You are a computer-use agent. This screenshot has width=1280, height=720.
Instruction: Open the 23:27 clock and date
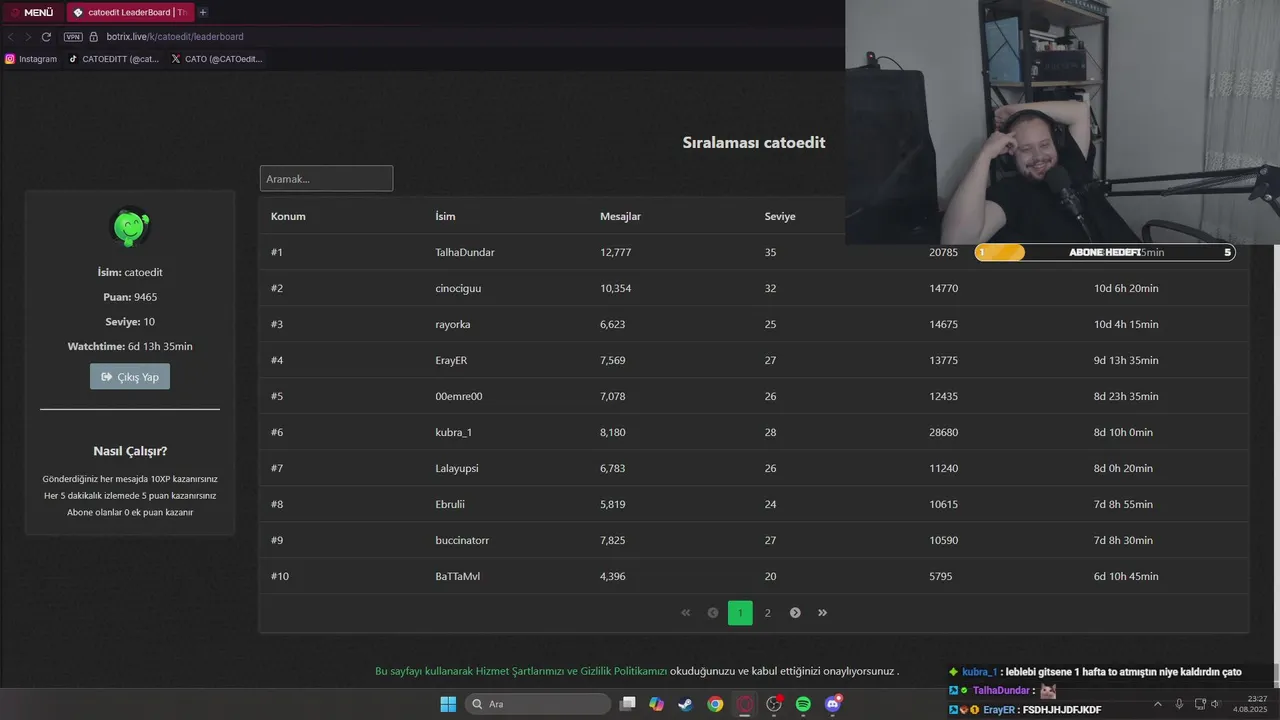point(1252,704)
